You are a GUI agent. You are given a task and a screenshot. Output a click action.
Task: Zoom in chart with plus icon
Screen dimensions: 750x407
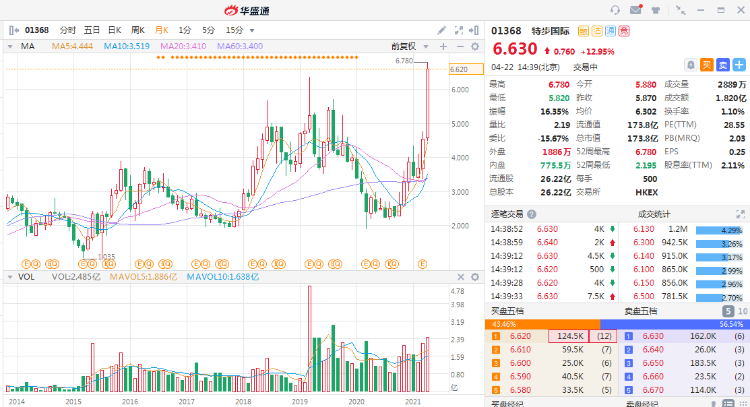443,46
